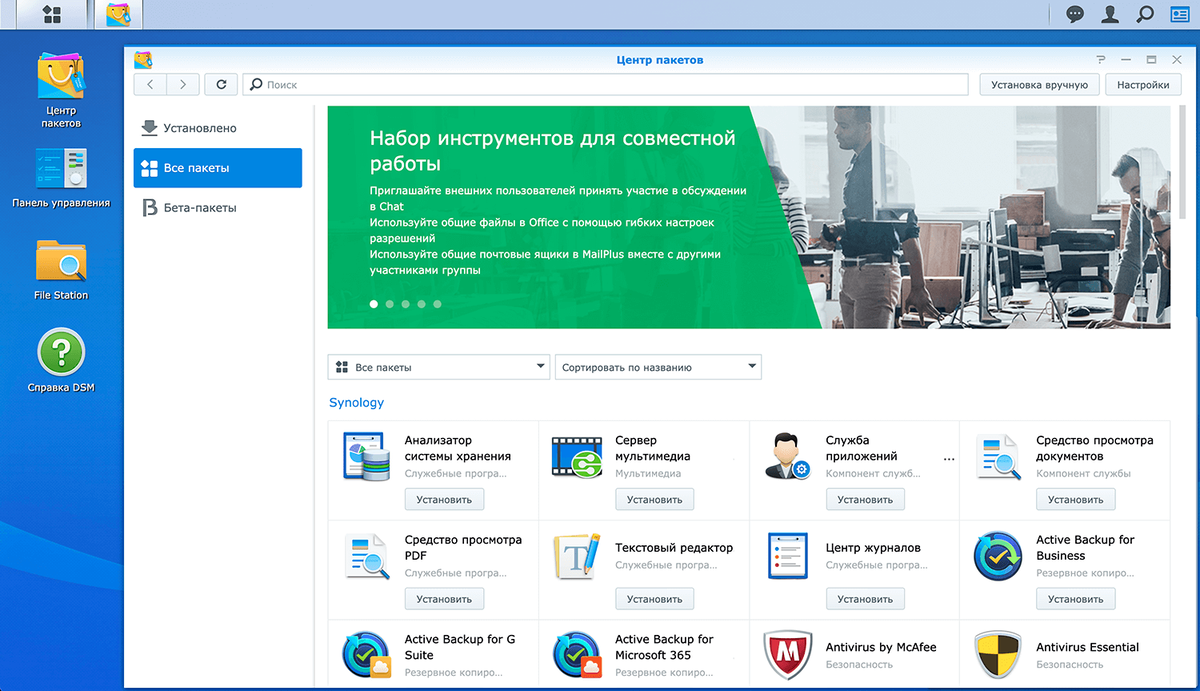
Task: Open the Настройки button
Action: (1143, 85)
